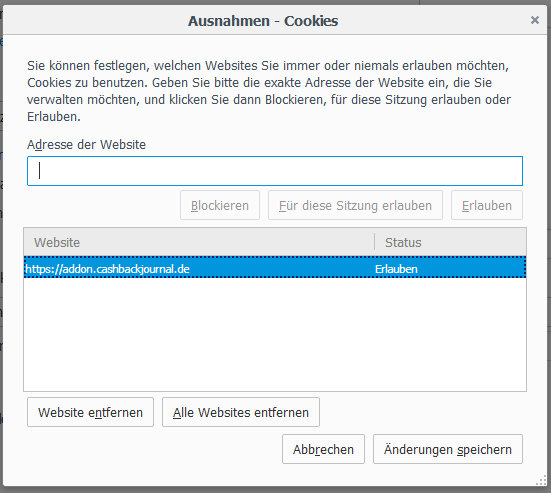
Task: Remove the selected site with Website entfernen
Action: 90,412
